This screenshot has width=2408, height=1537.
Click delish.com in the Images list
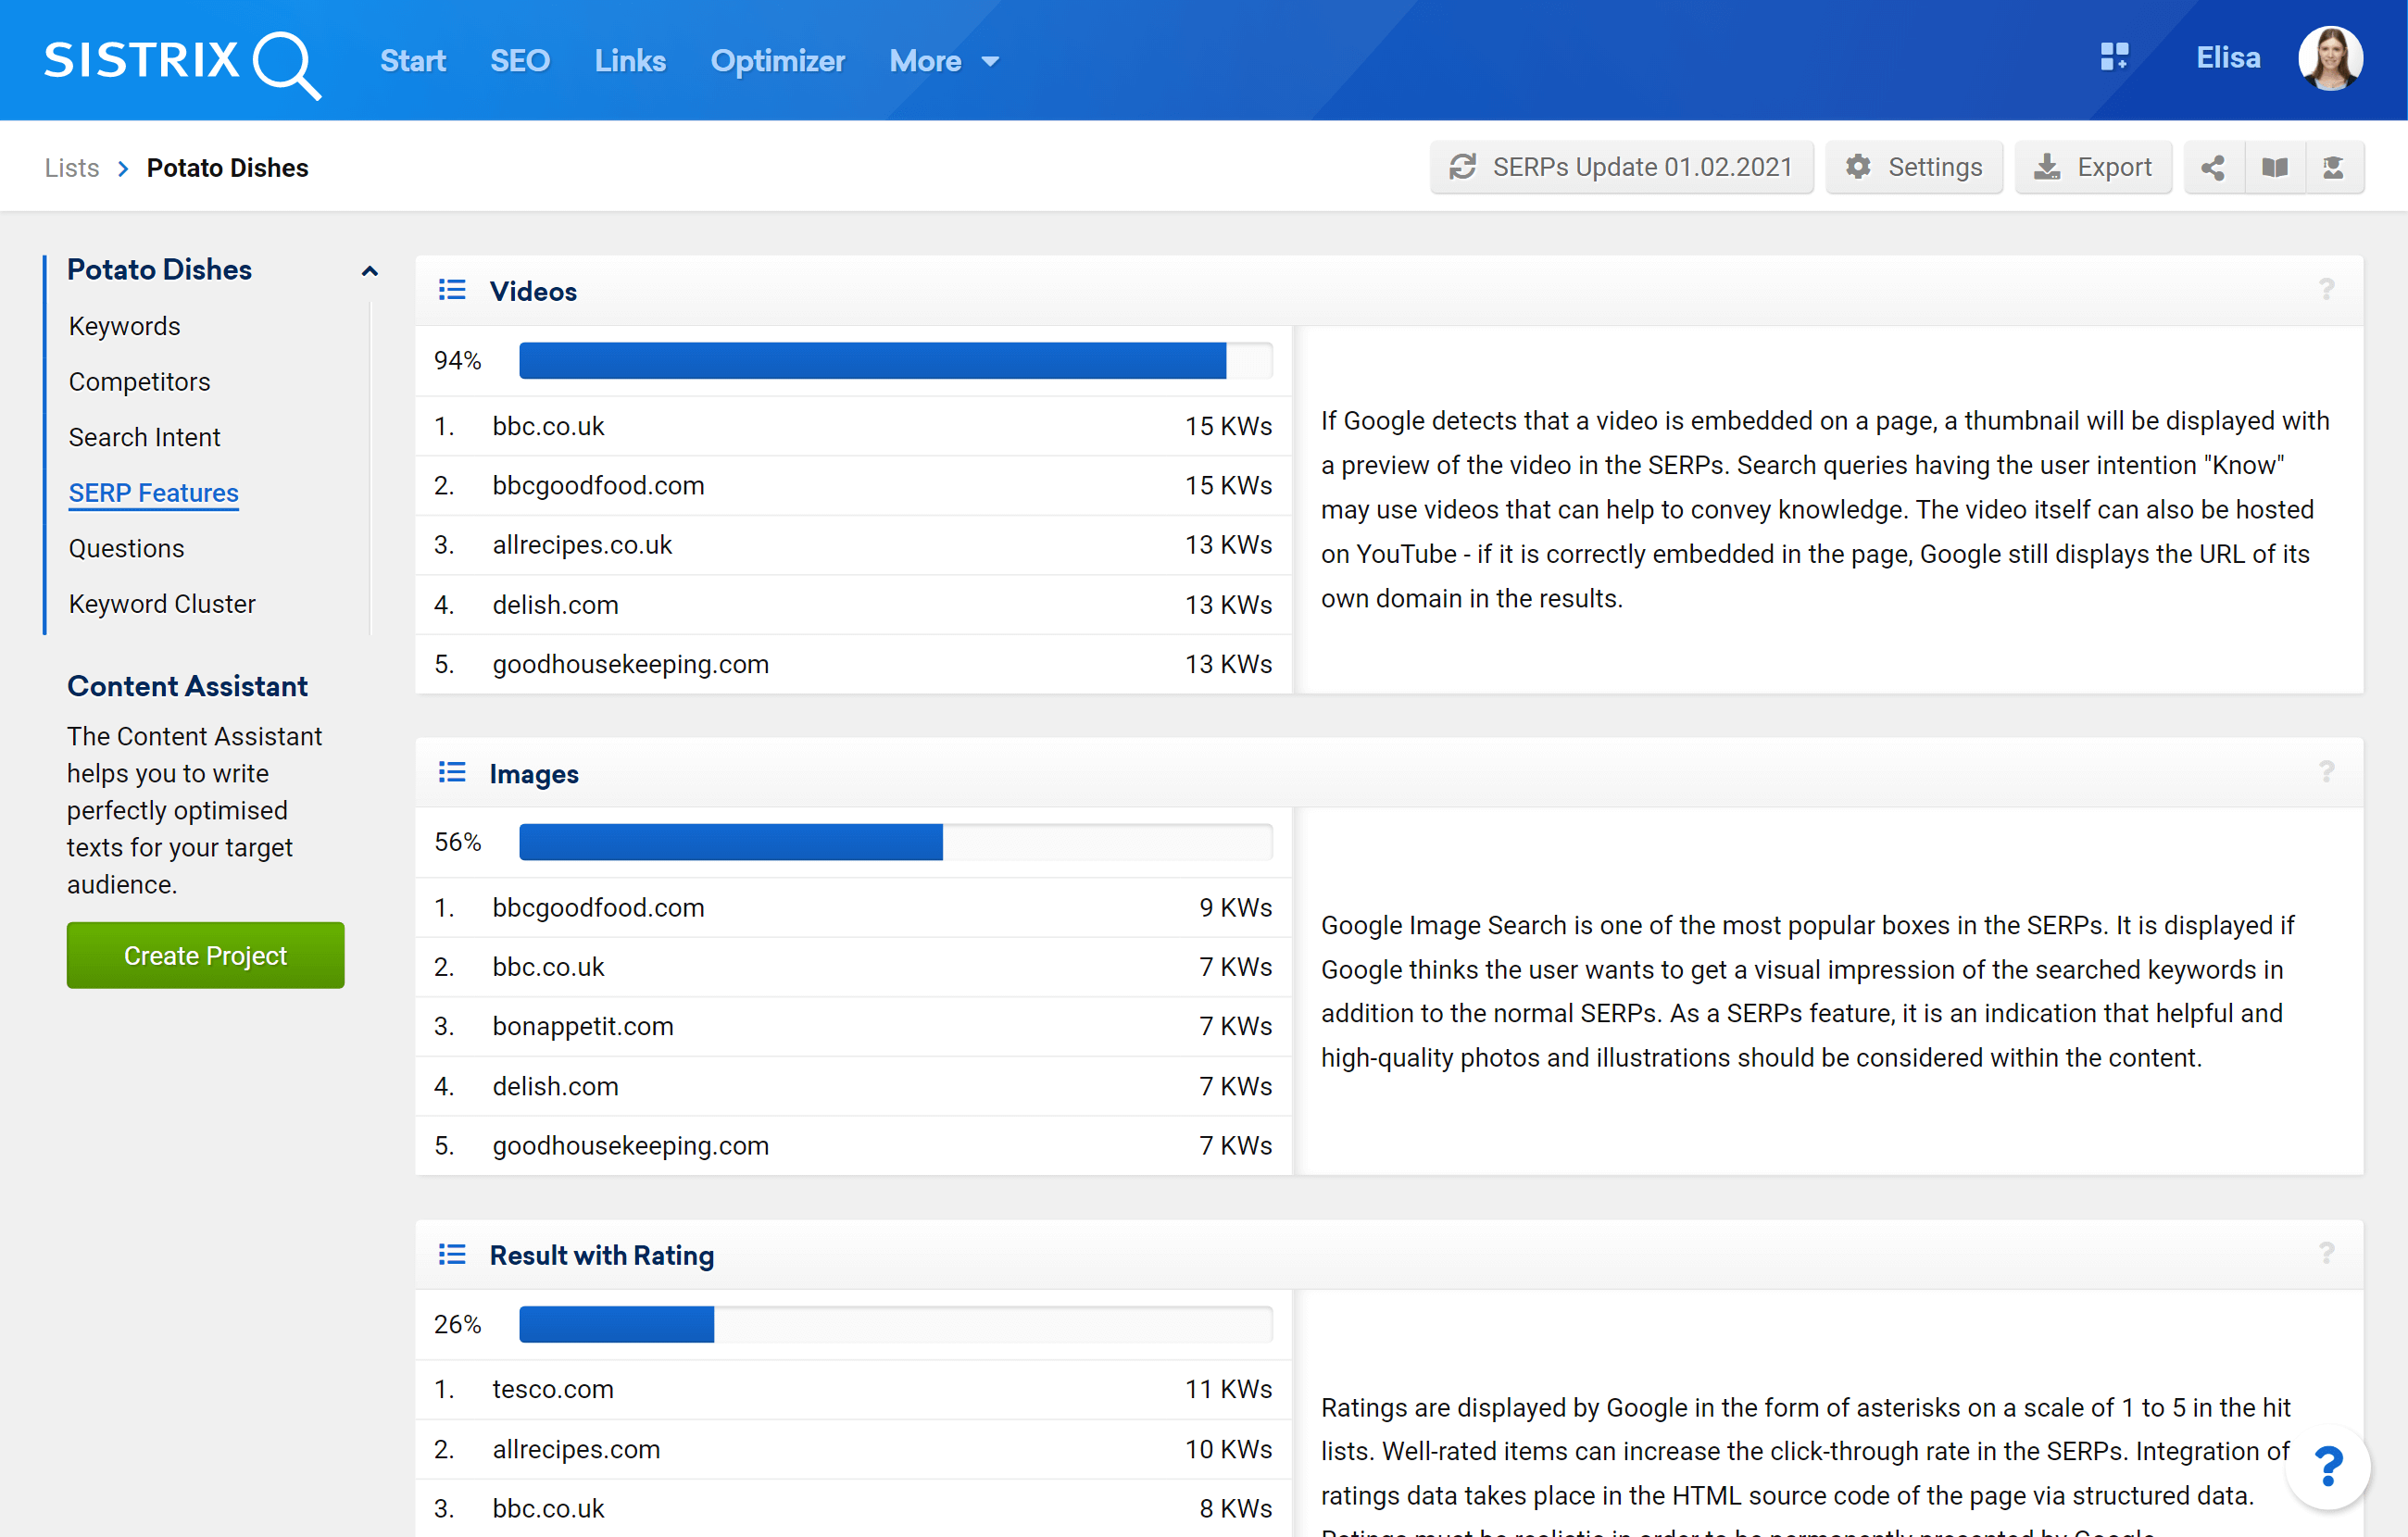pos(556,1086)
